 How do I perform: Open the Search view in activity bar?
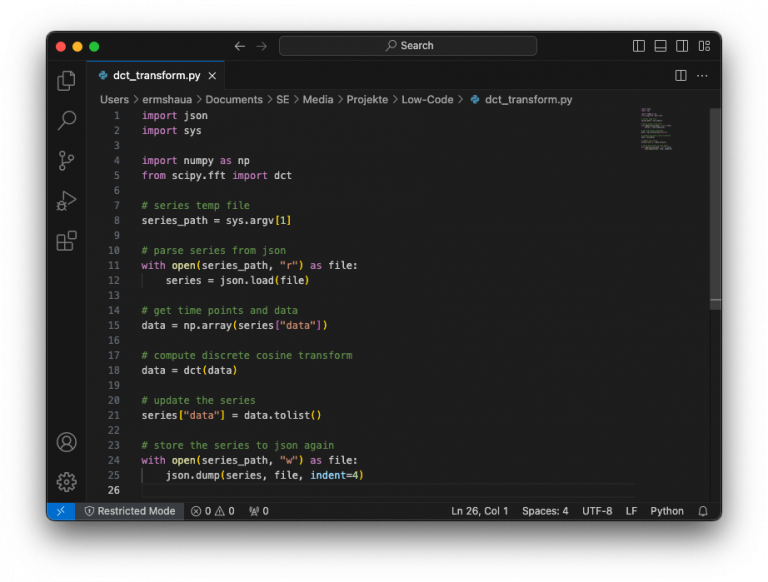(67, 121)
